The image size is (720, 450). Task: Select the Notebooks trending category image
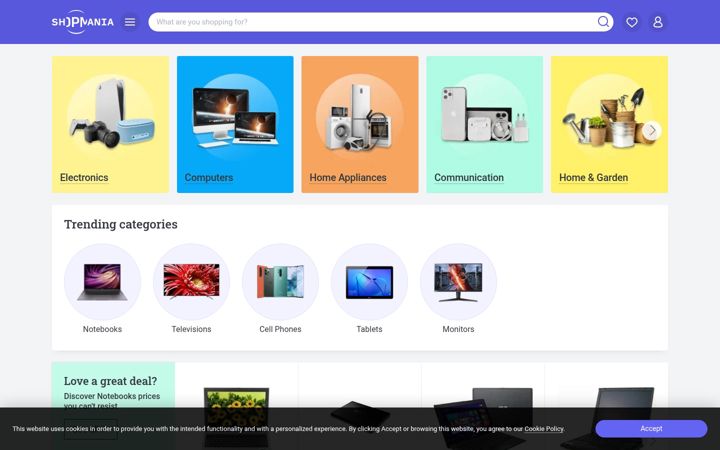click(102, 282)
